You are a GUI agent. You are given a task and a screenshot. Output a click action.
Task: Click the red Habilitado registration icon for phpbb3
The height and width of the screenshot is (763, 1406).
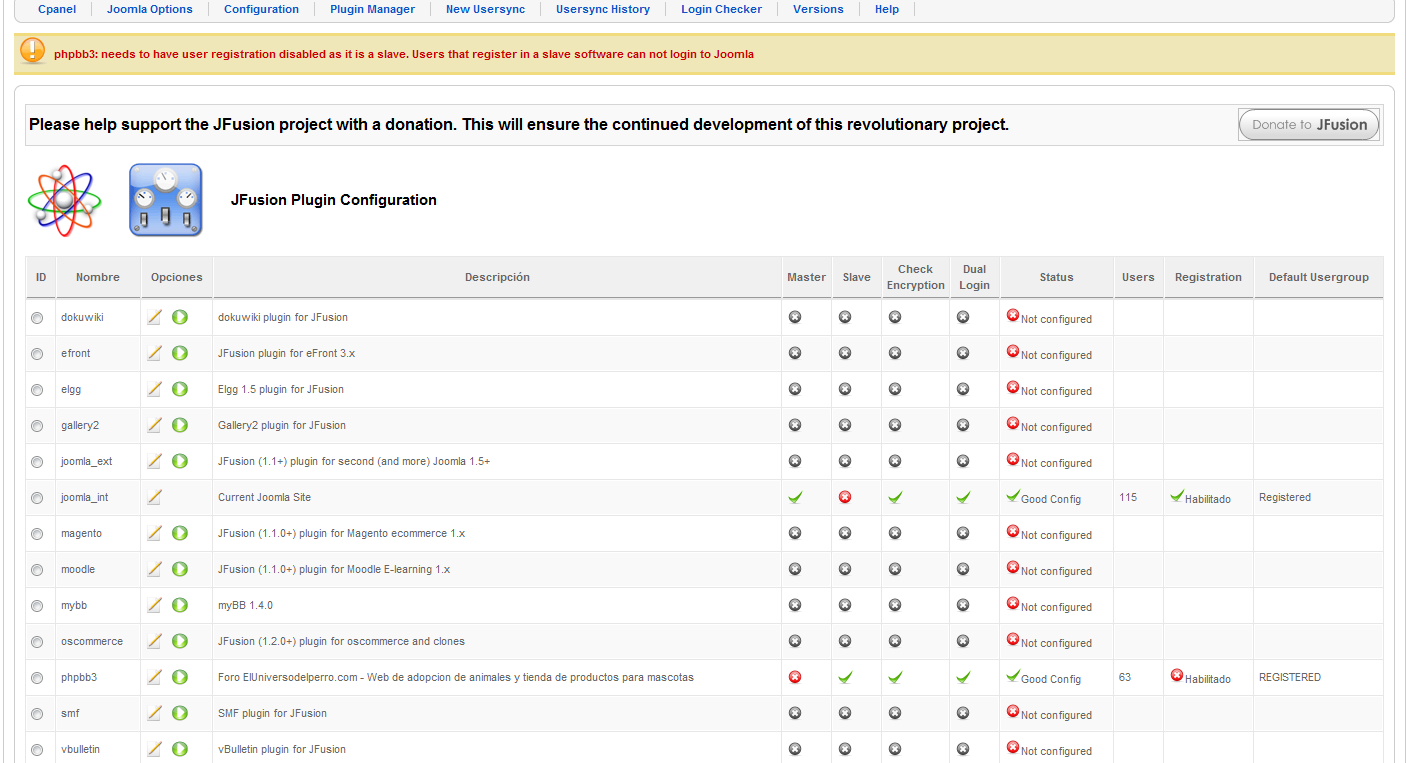point(1177,676)
